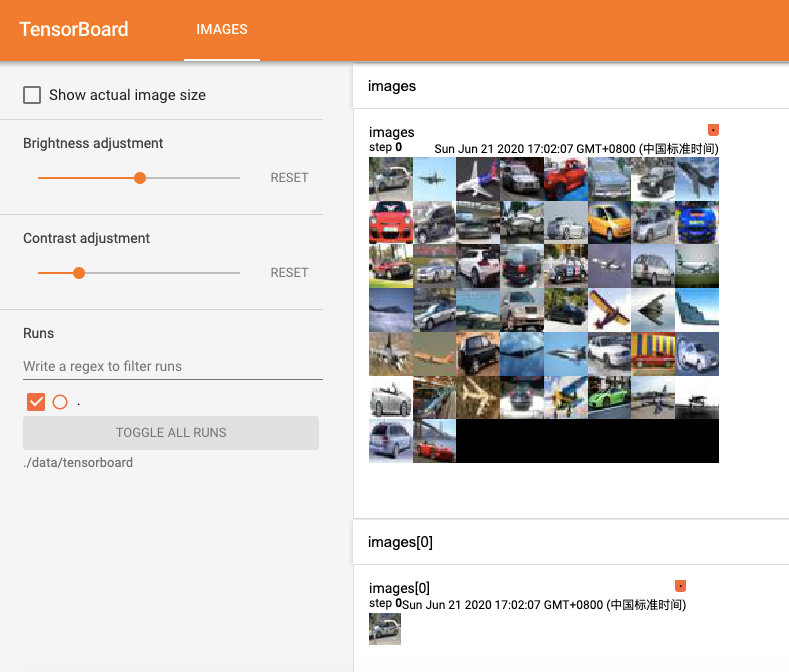Click orange run color icon on images card

(713, 130)
